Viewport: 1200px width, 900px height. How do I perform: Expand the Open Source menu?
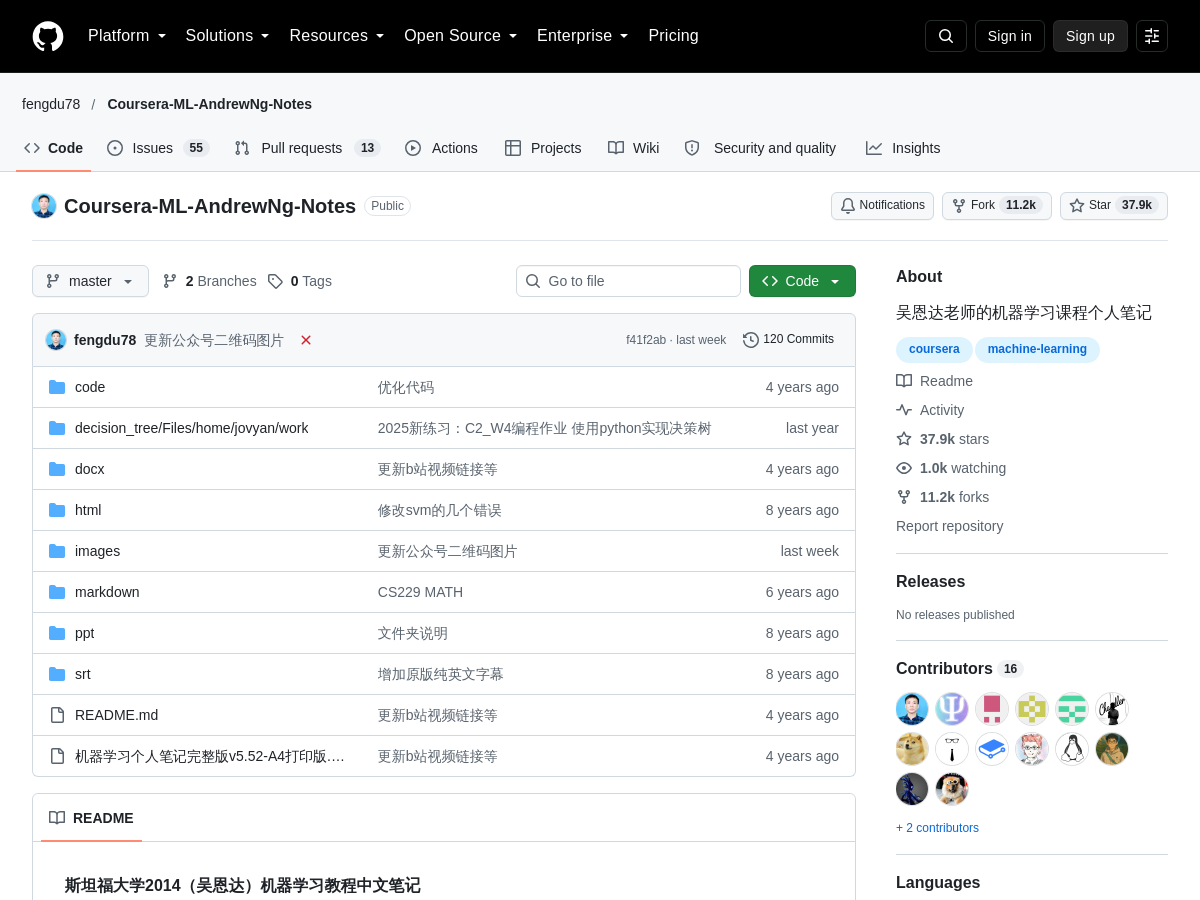(x=461, y=36)
